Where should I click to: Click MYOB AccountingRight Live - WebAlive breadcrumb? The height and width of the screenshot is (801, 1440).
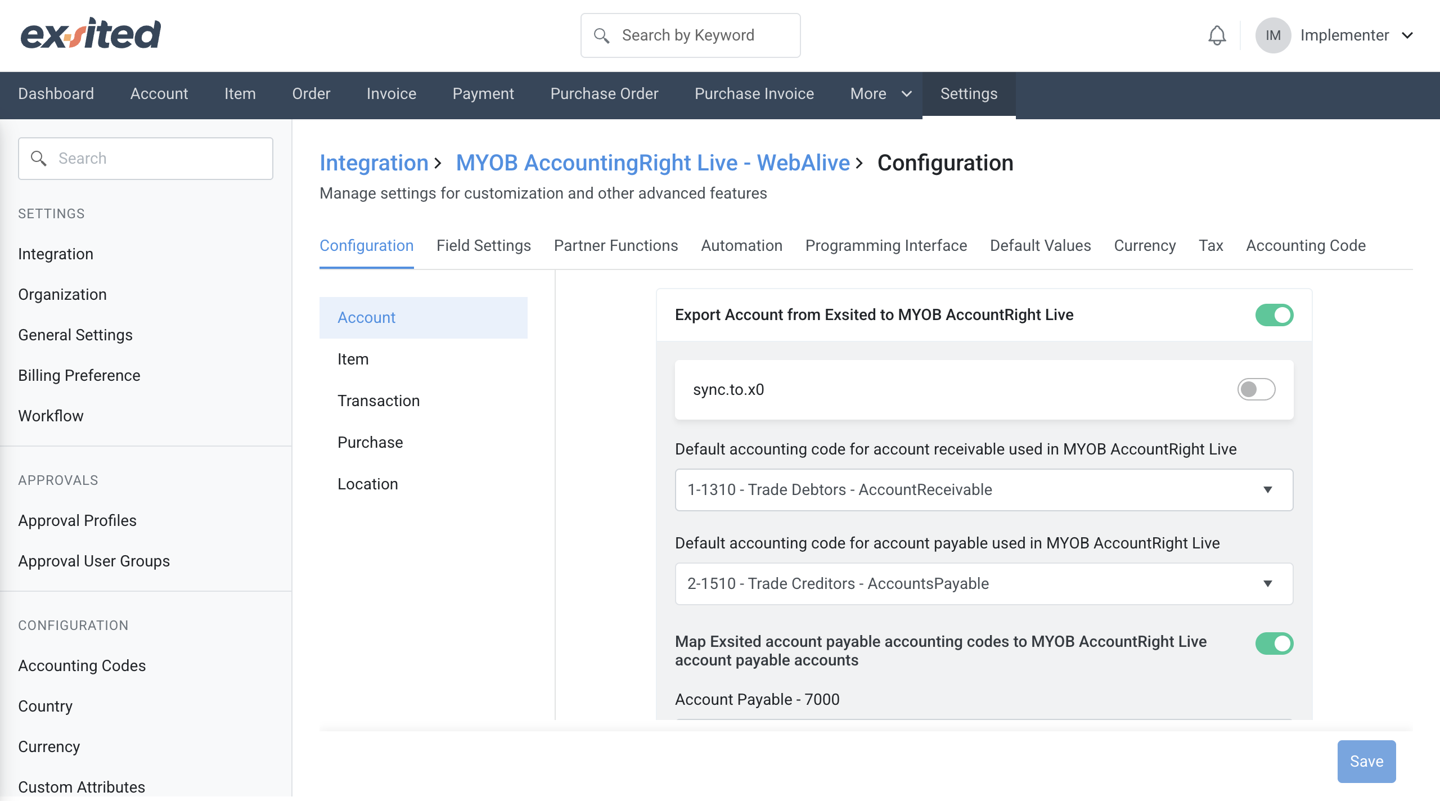[x=653, y=163]
